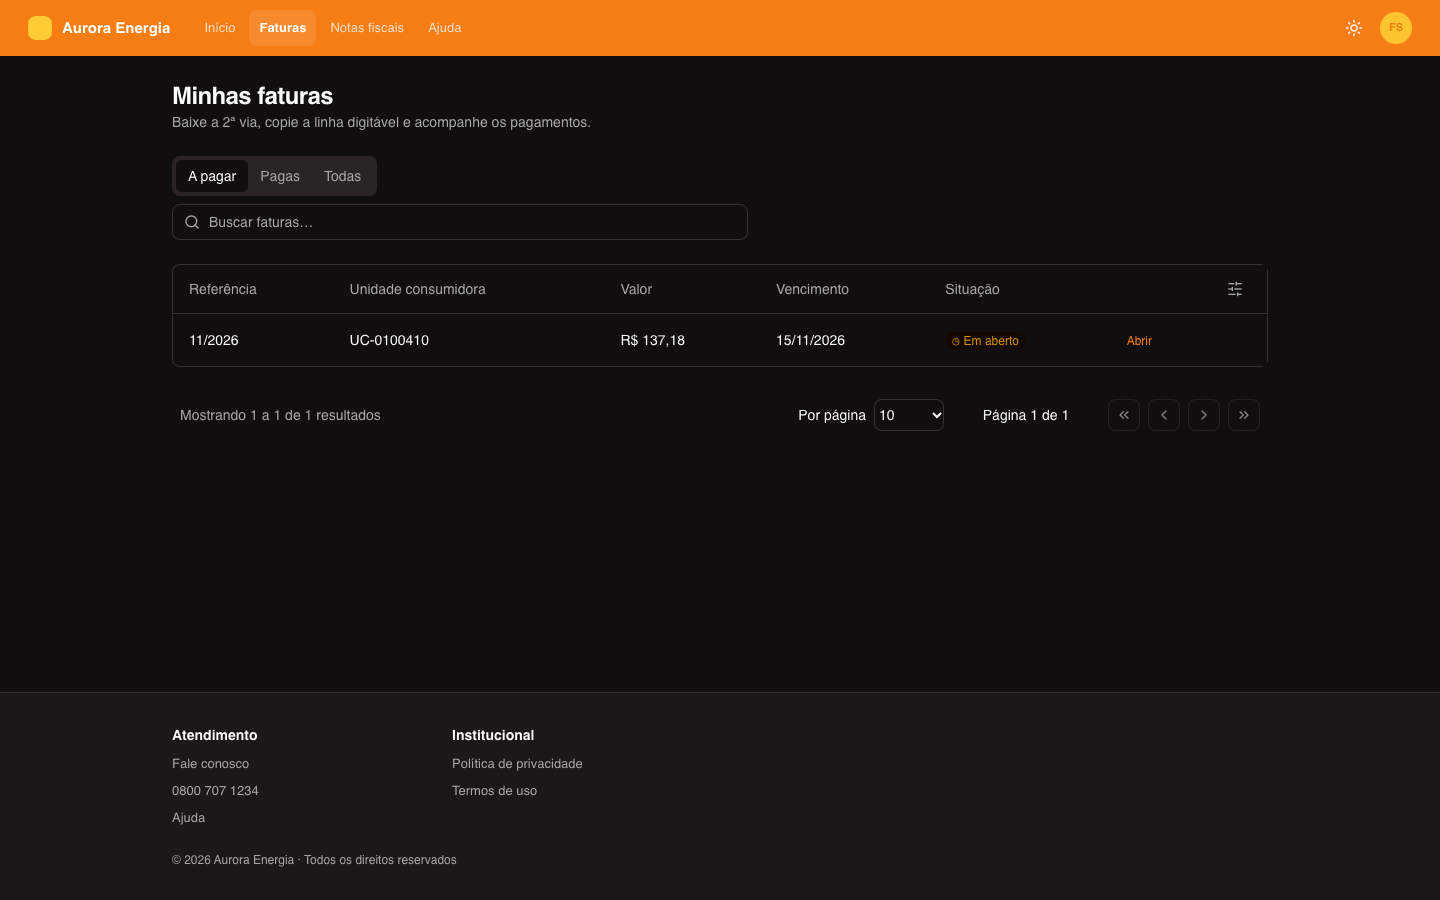Image resolution: width=1440 pixels, height=900 pixels.
Task: Open the Por página dropdown
Action: point(909,415)
